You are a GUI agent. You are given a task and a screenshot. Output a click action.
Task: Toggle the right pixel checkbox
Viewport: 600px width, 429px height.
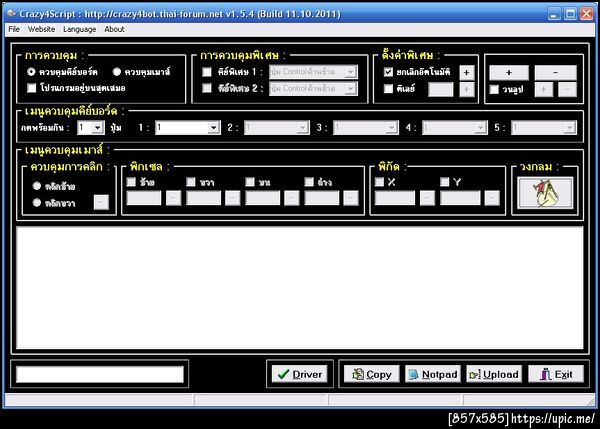pyautogui.click(x=191, y=182)
